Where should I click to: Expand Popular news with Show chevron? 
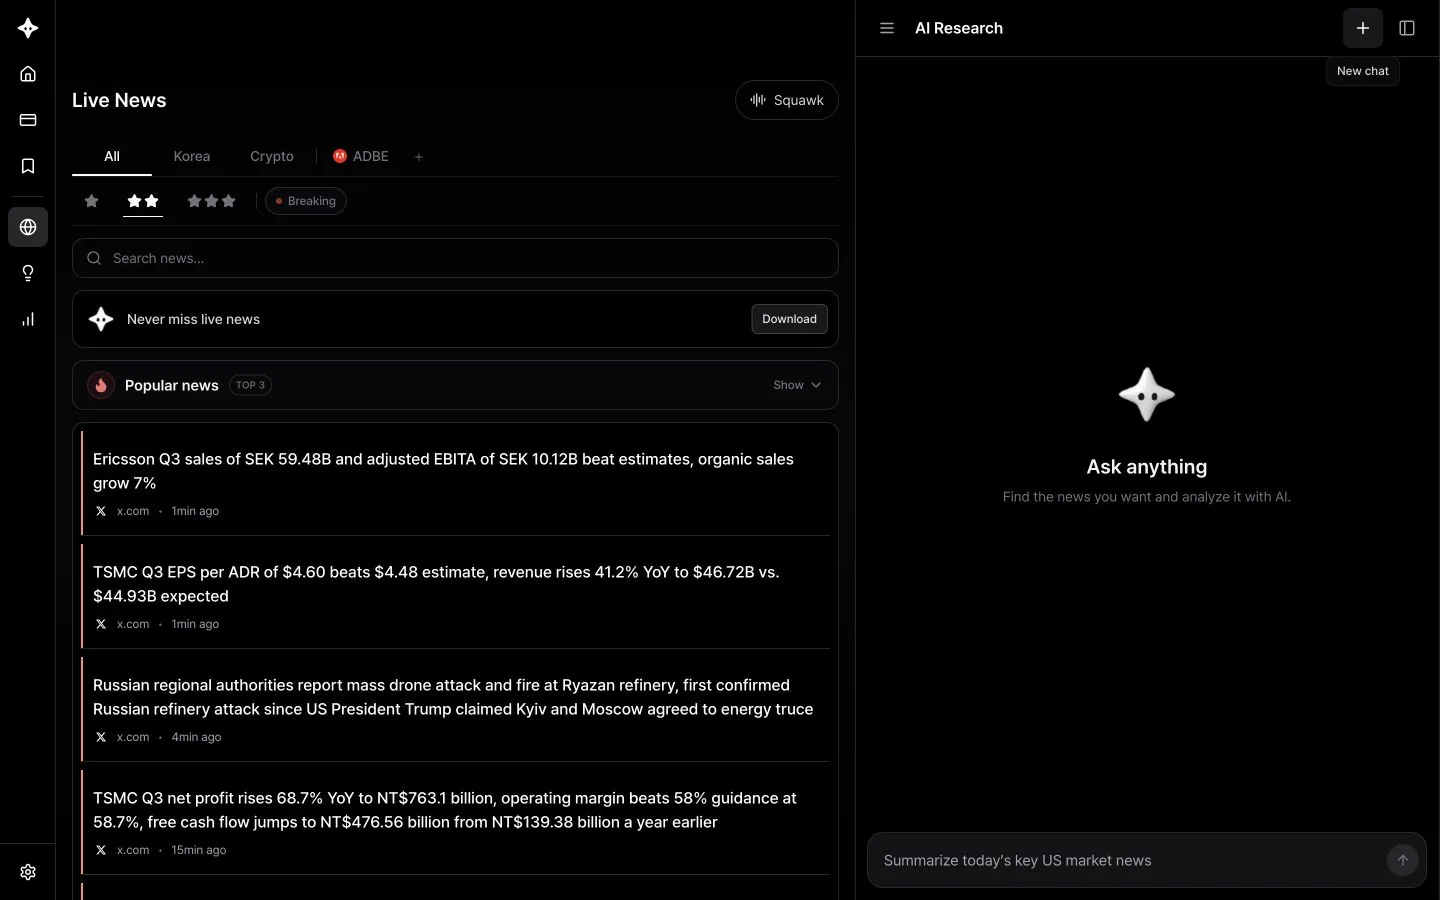(x=797, y=385)
